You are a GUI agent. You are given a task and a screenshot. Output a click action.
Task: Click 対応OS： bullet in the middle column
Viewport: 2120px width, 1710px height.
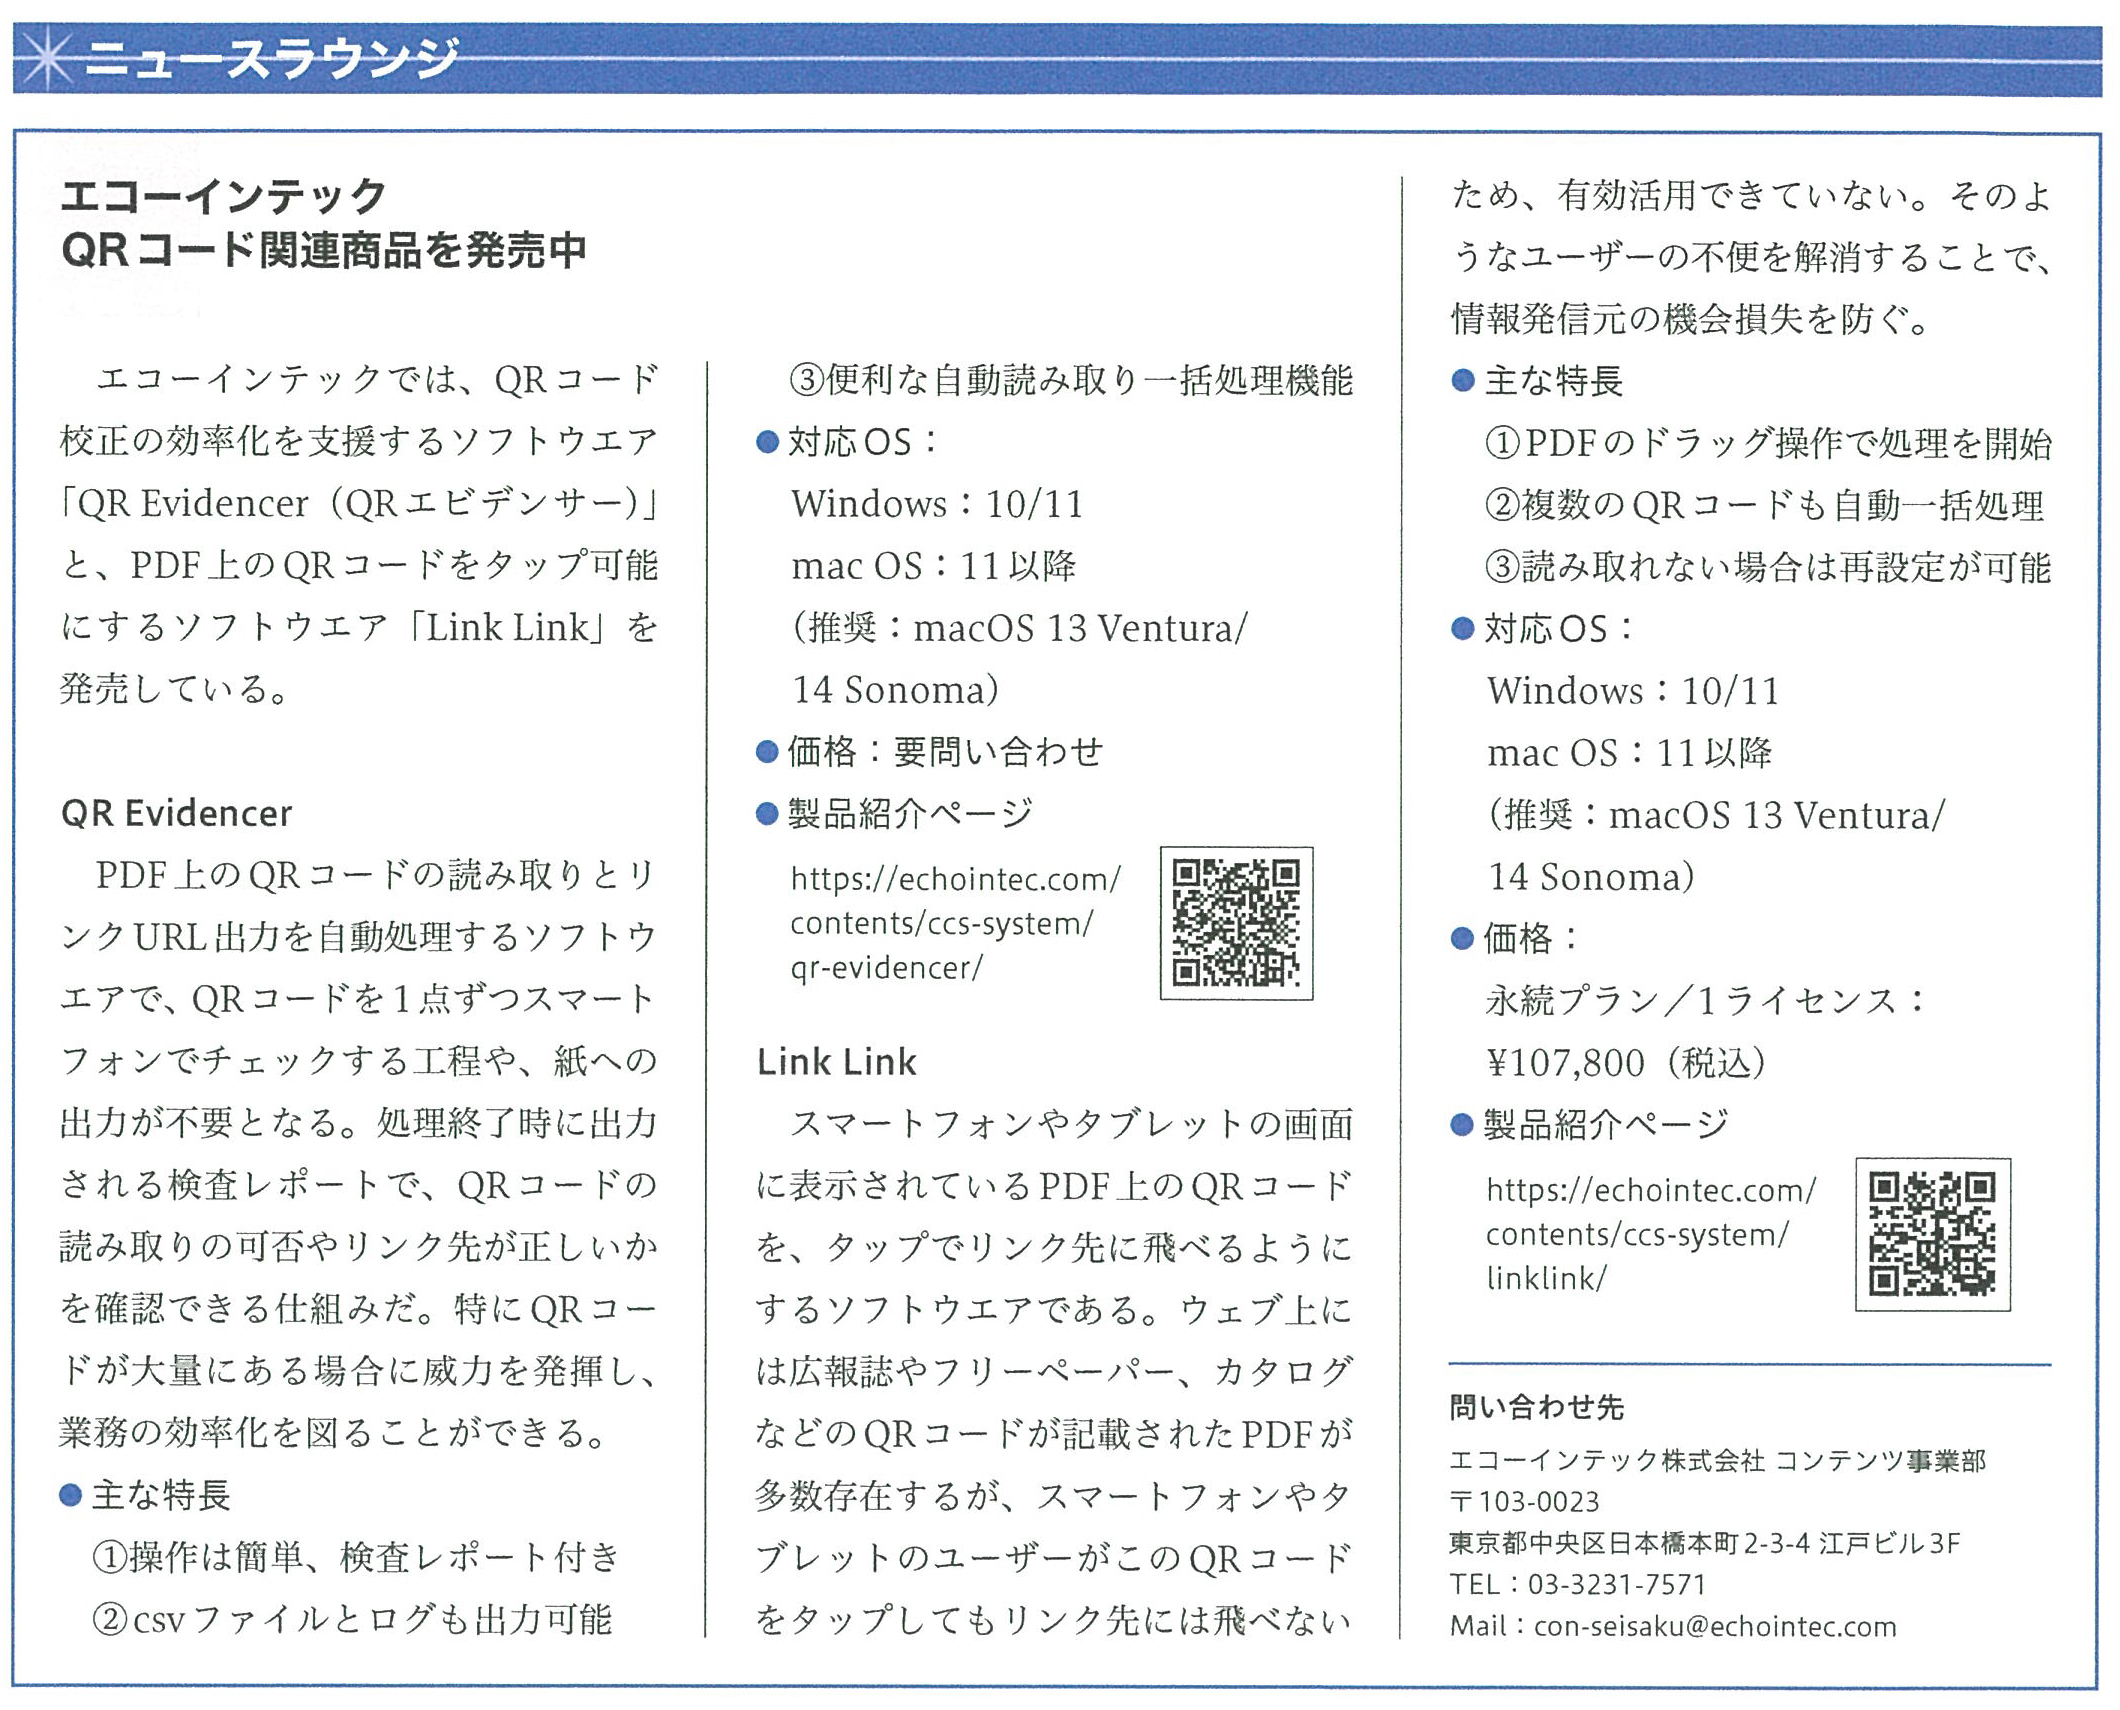(x=848, y=442)
